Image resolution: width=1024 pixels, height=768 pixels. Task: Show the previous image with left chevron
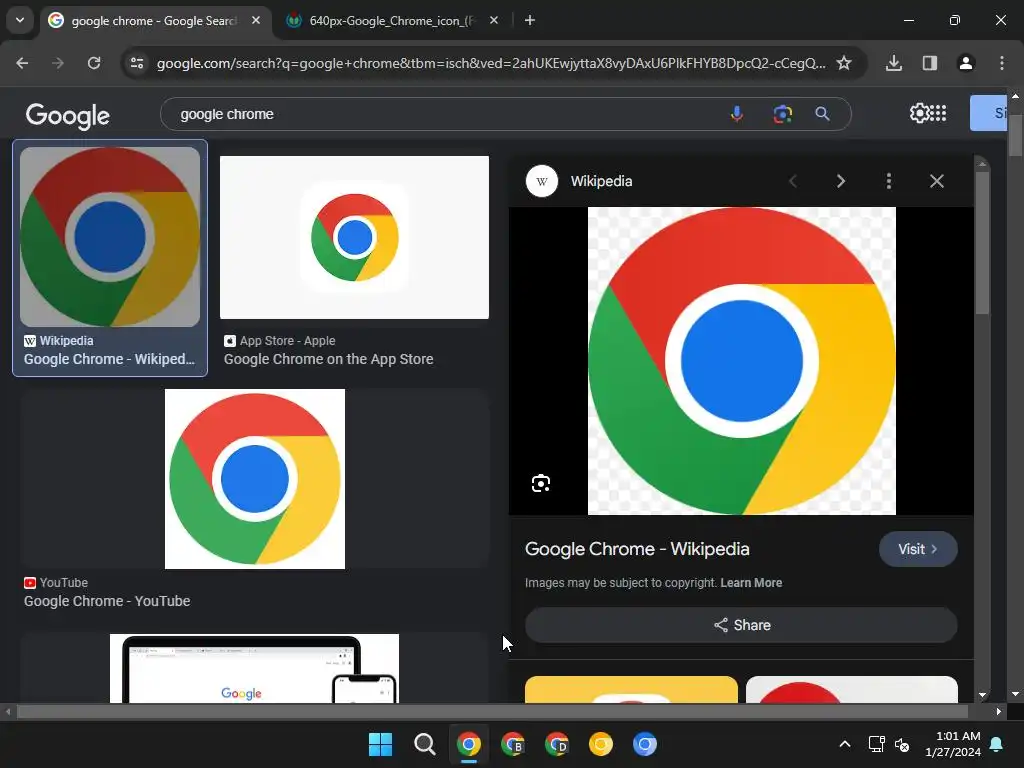[793, 181]
